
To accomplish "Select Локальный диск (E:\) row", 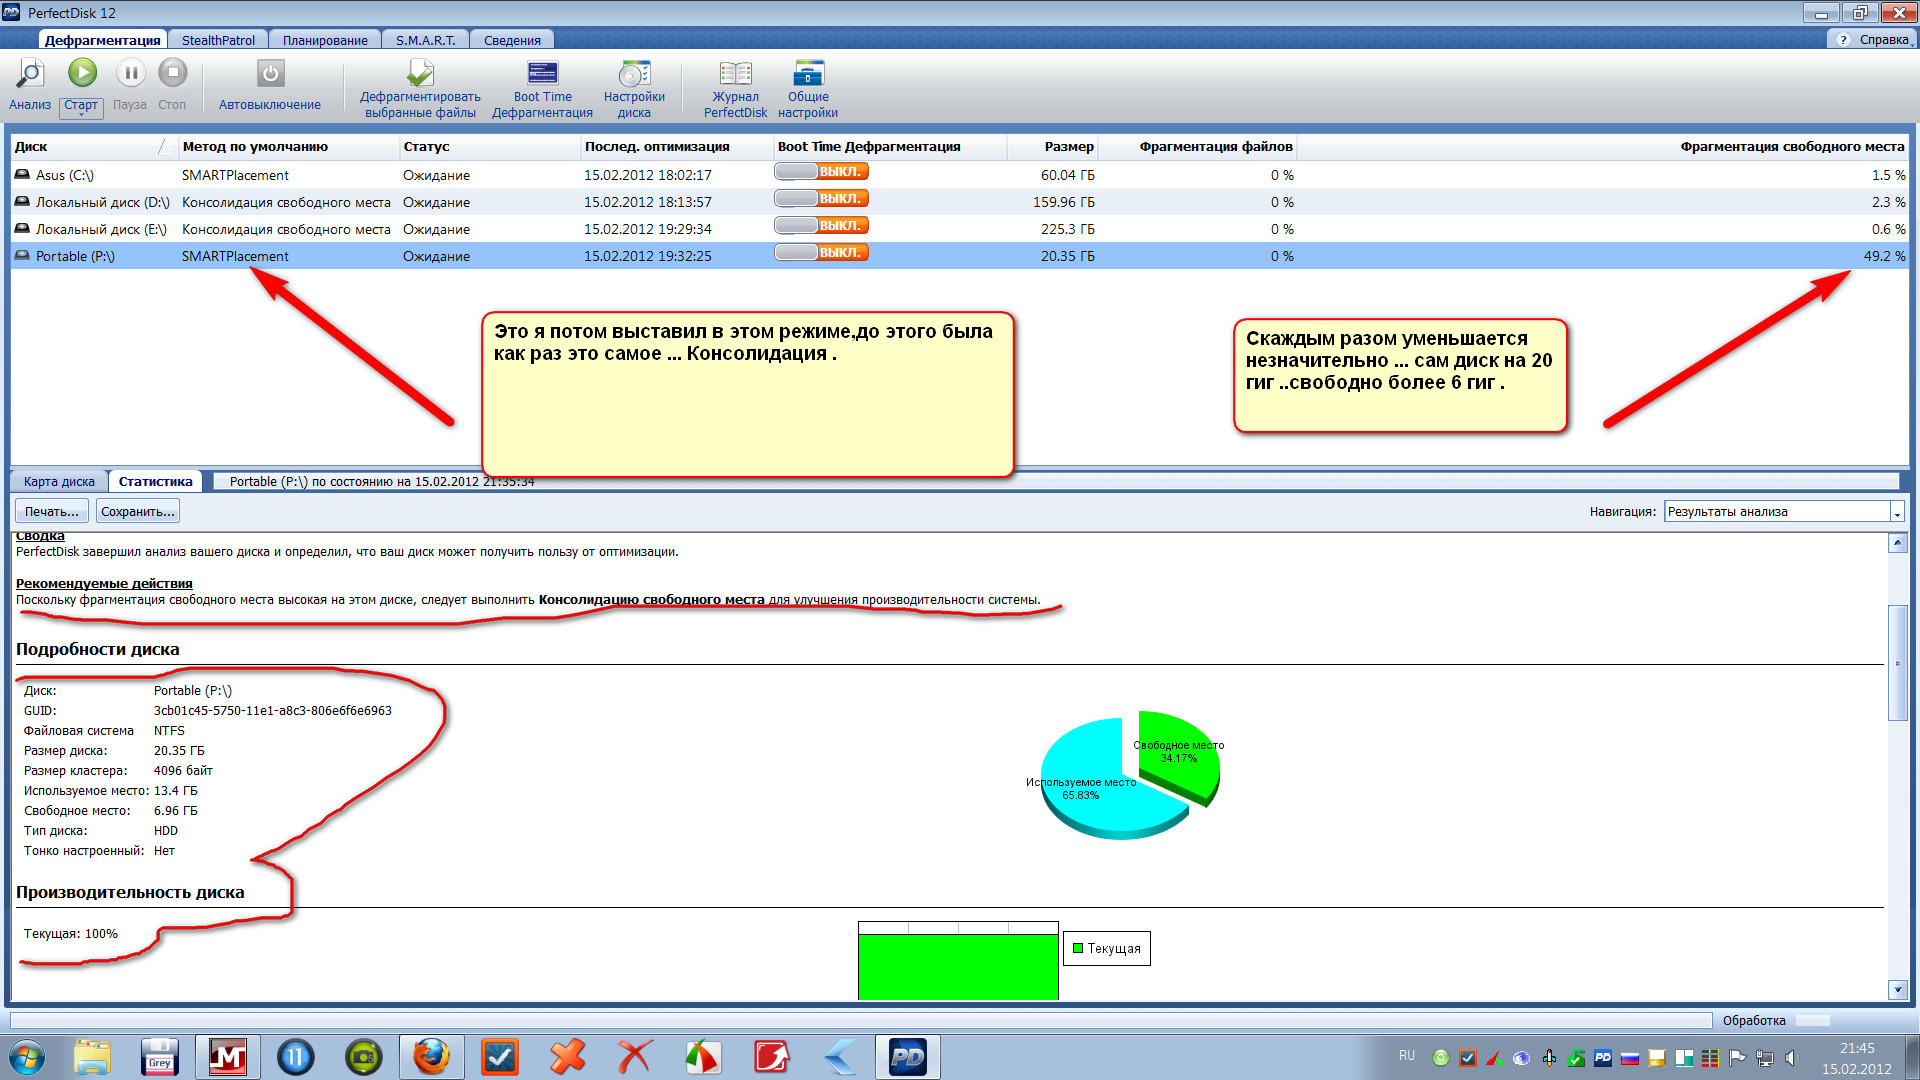I will coord(959,229).
